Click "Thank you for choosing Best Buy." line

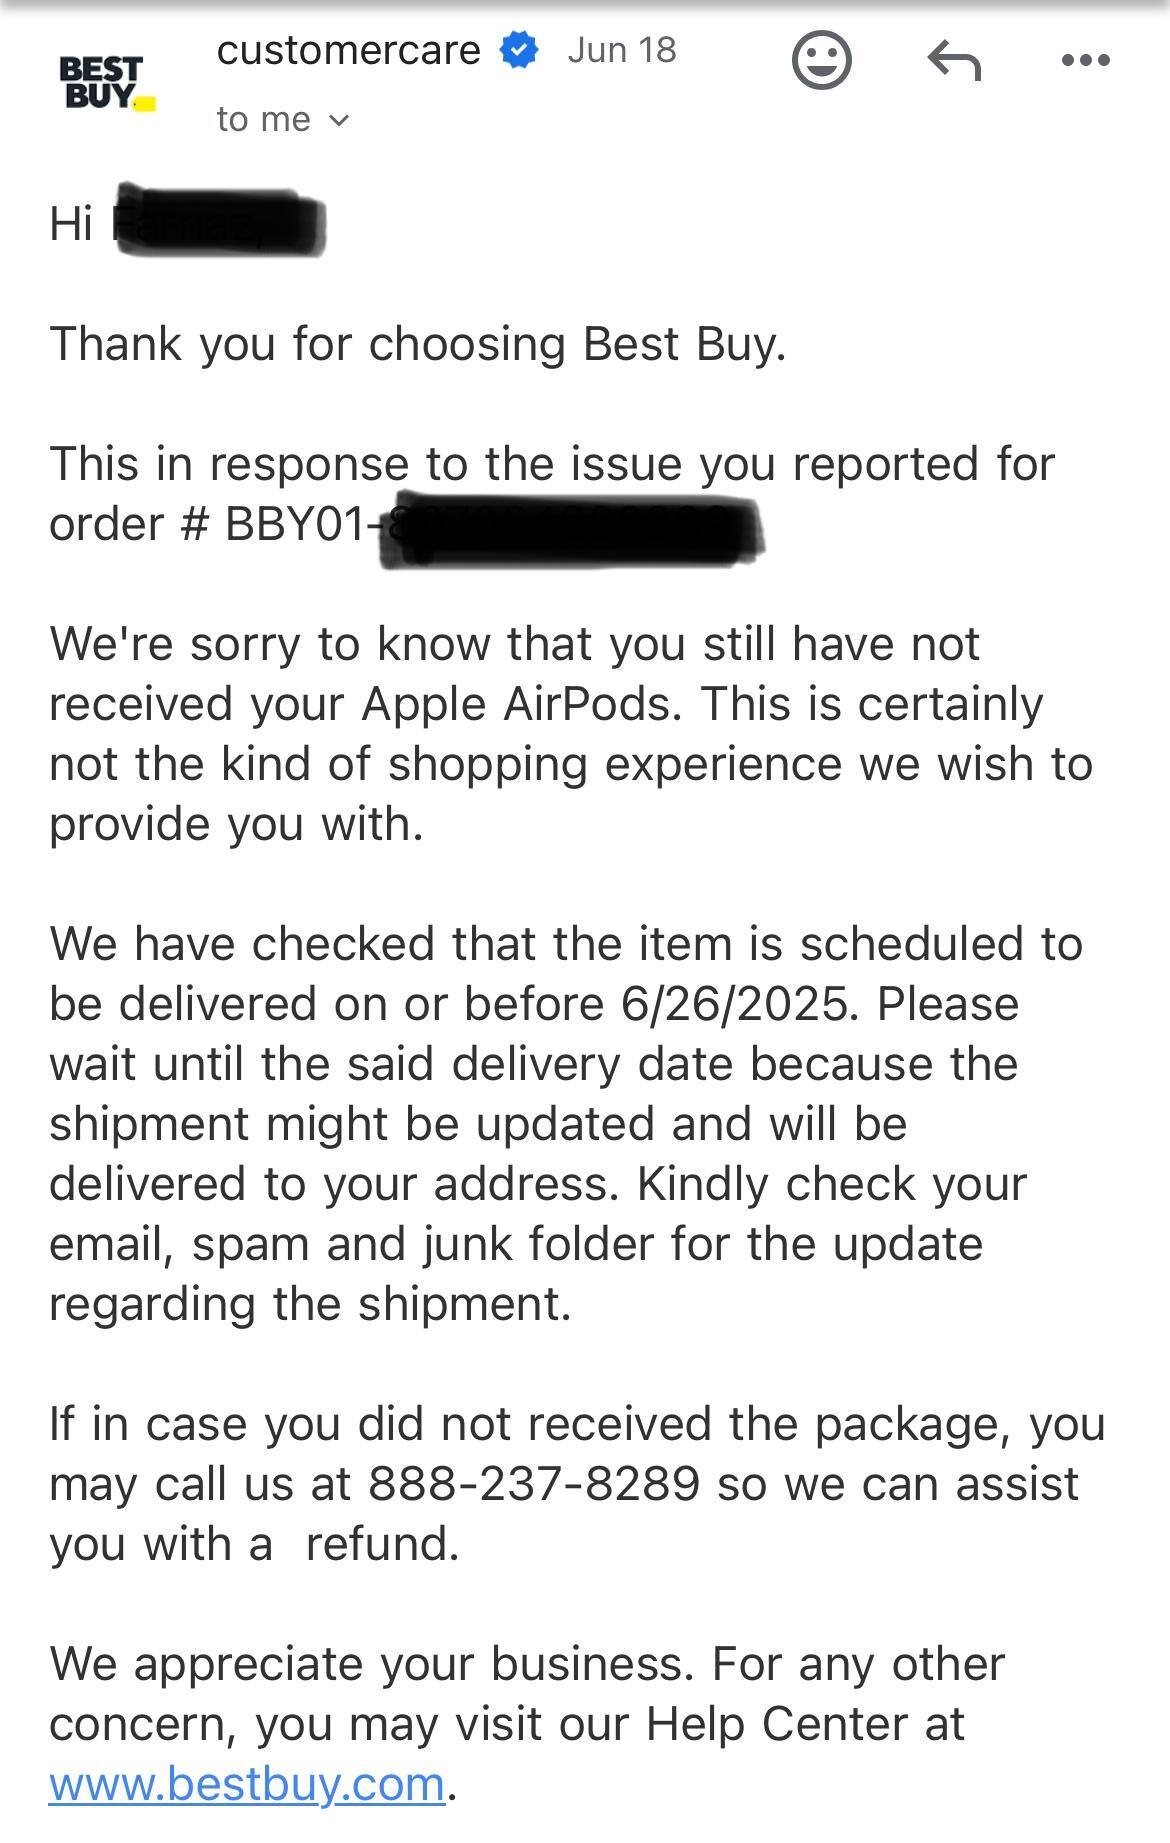[418, 344]
